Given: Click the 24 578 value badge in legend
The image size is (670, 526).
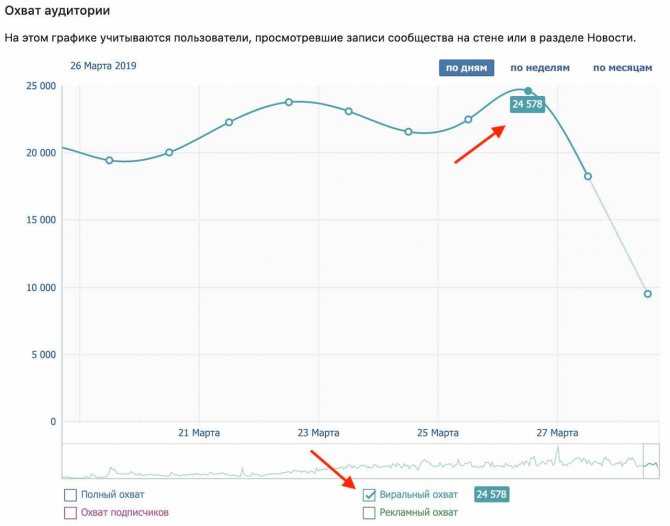Looking at the screenshot, I should pos(491,494).
